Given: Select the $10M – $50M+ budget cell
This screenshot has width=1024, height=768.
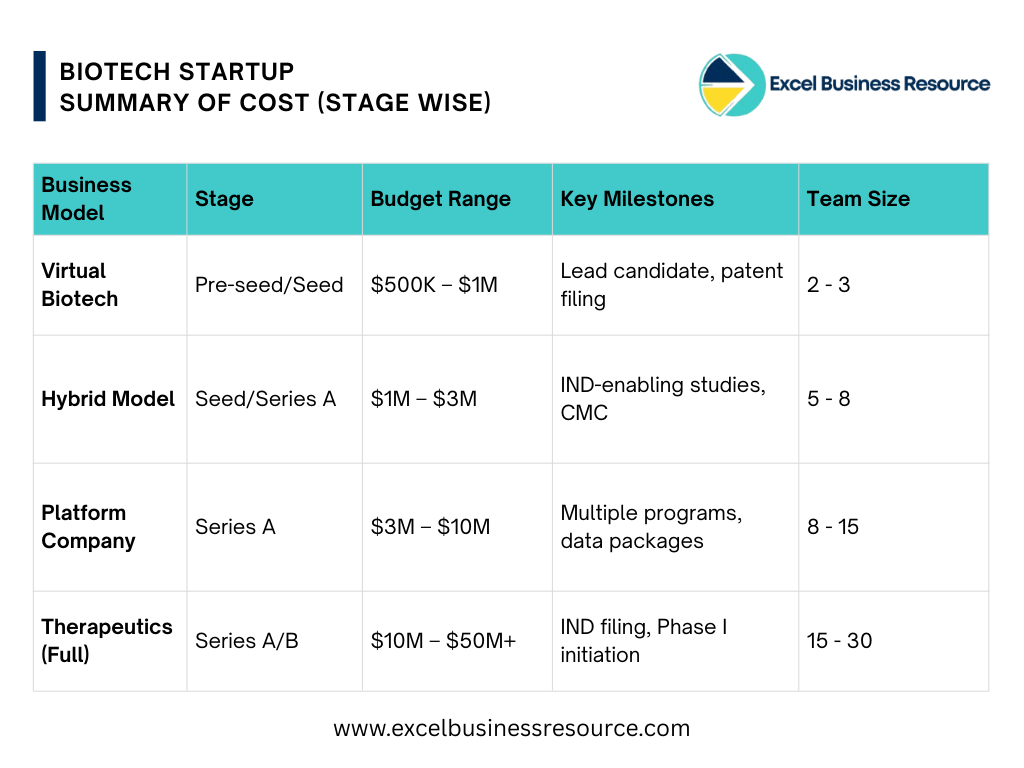Looking at the screenshot, I should 443,641.
